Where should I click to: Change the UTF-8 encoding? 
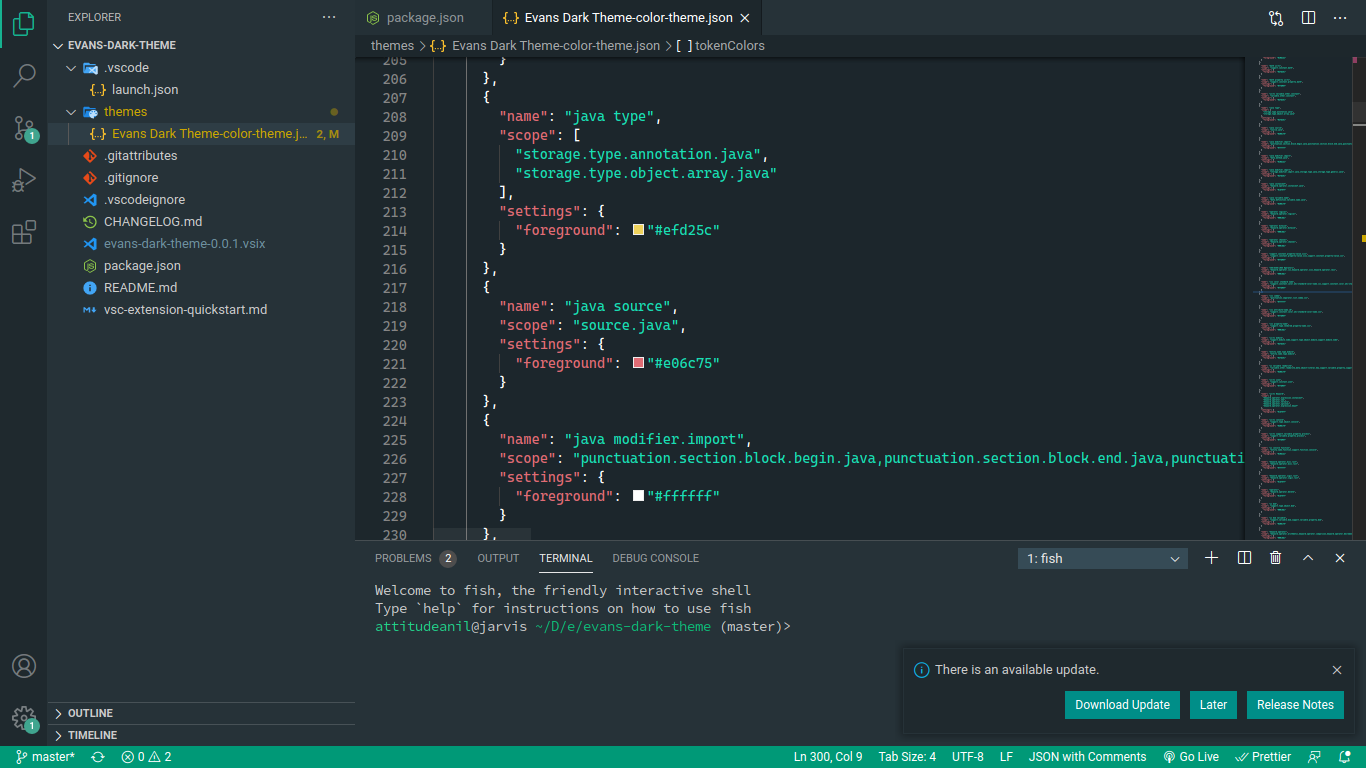click(967, 757)
